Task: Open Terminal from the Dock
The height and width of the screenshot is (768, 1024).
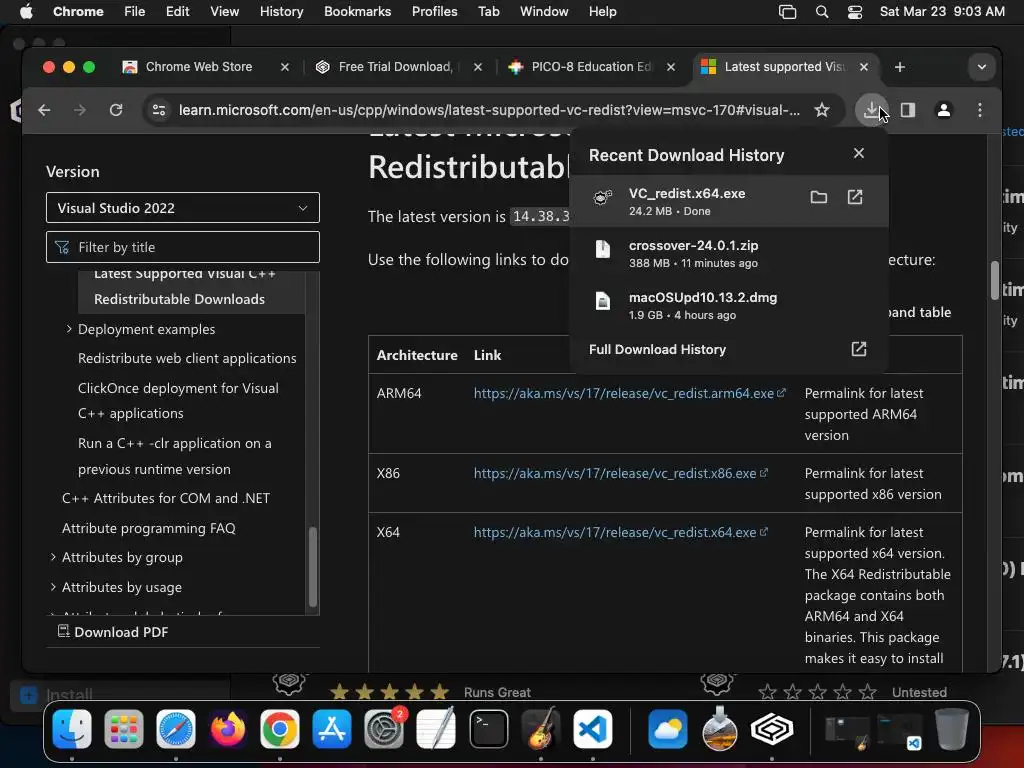Action: tap(488, 729)
